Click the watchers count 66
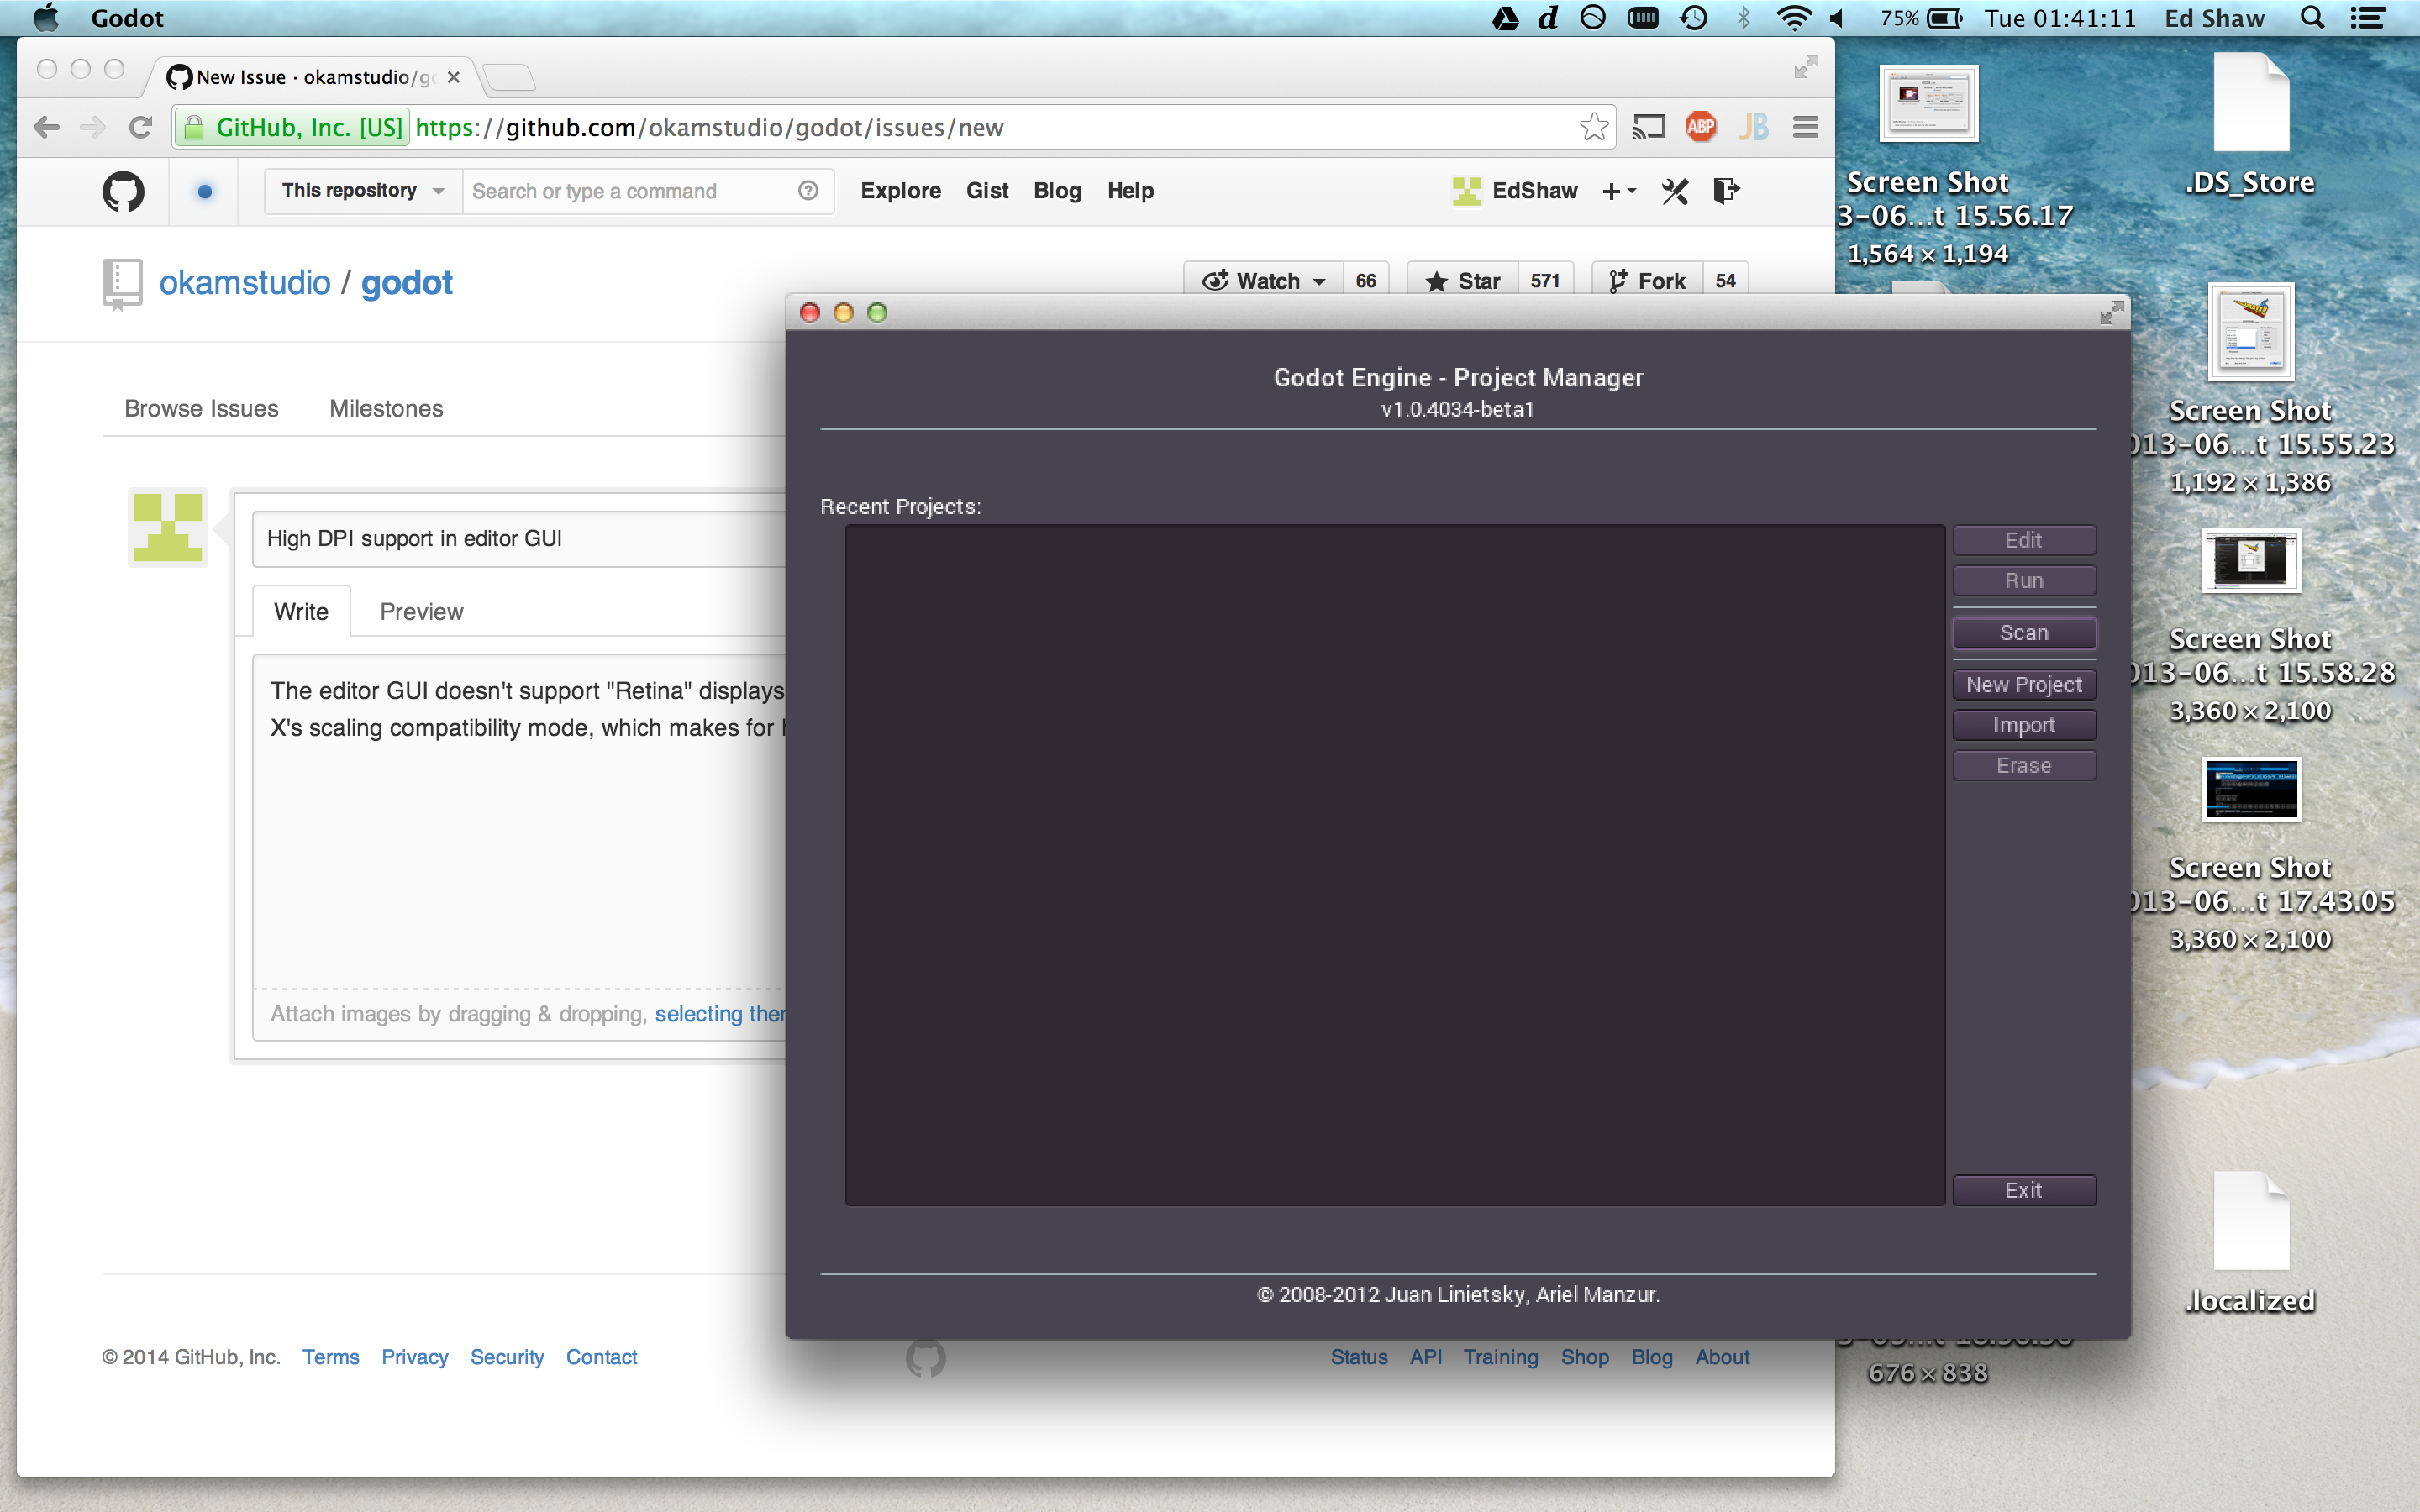The height and width of the screenshot is (1512, 2420). click(1365, 281)
